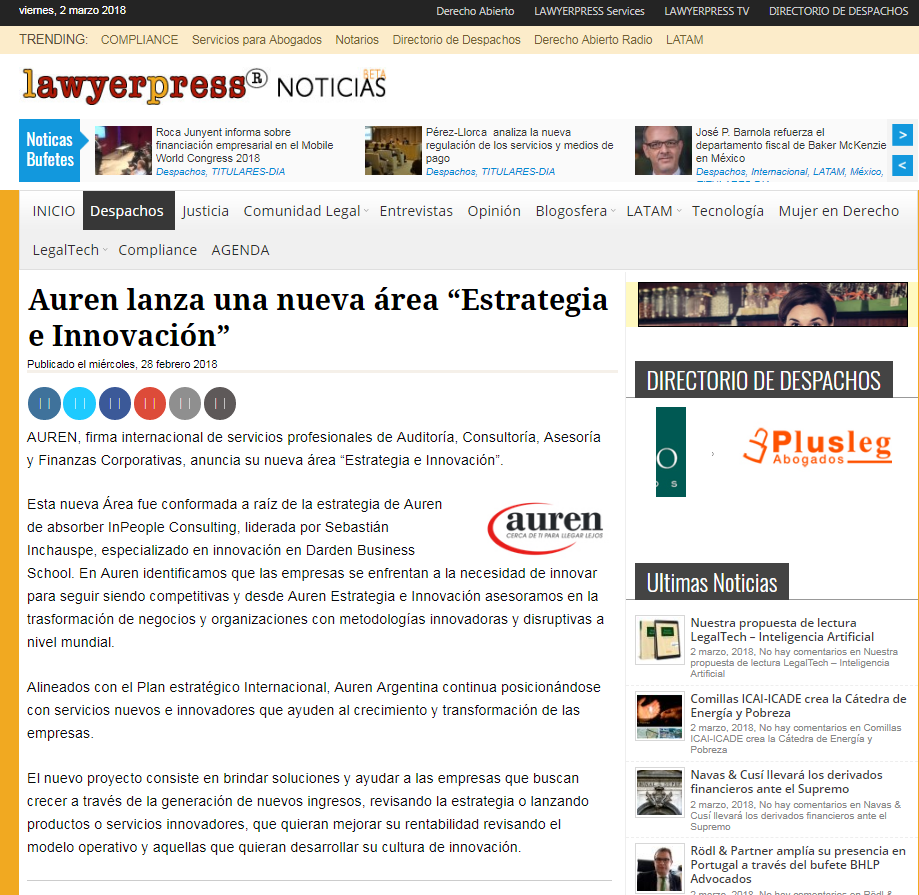Open Comillas ICAI-ICADE Cátedra article
This screenshot has width=919, height=895.
point(798,706)
